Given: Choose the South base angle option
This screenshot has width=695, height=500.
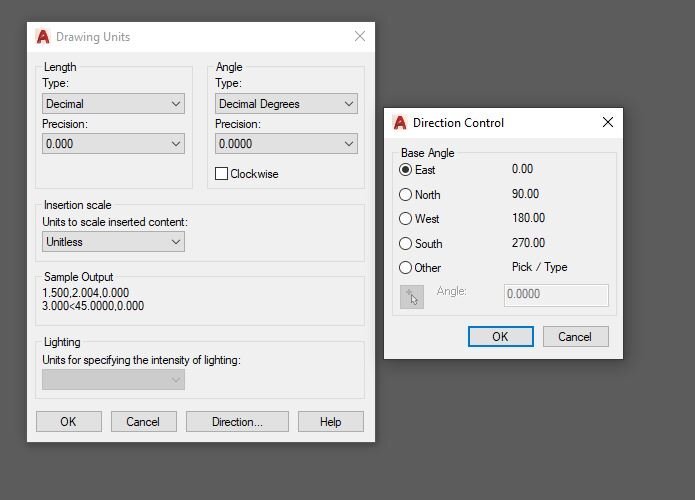Looking at the screenshot, I should click(405, 243).
